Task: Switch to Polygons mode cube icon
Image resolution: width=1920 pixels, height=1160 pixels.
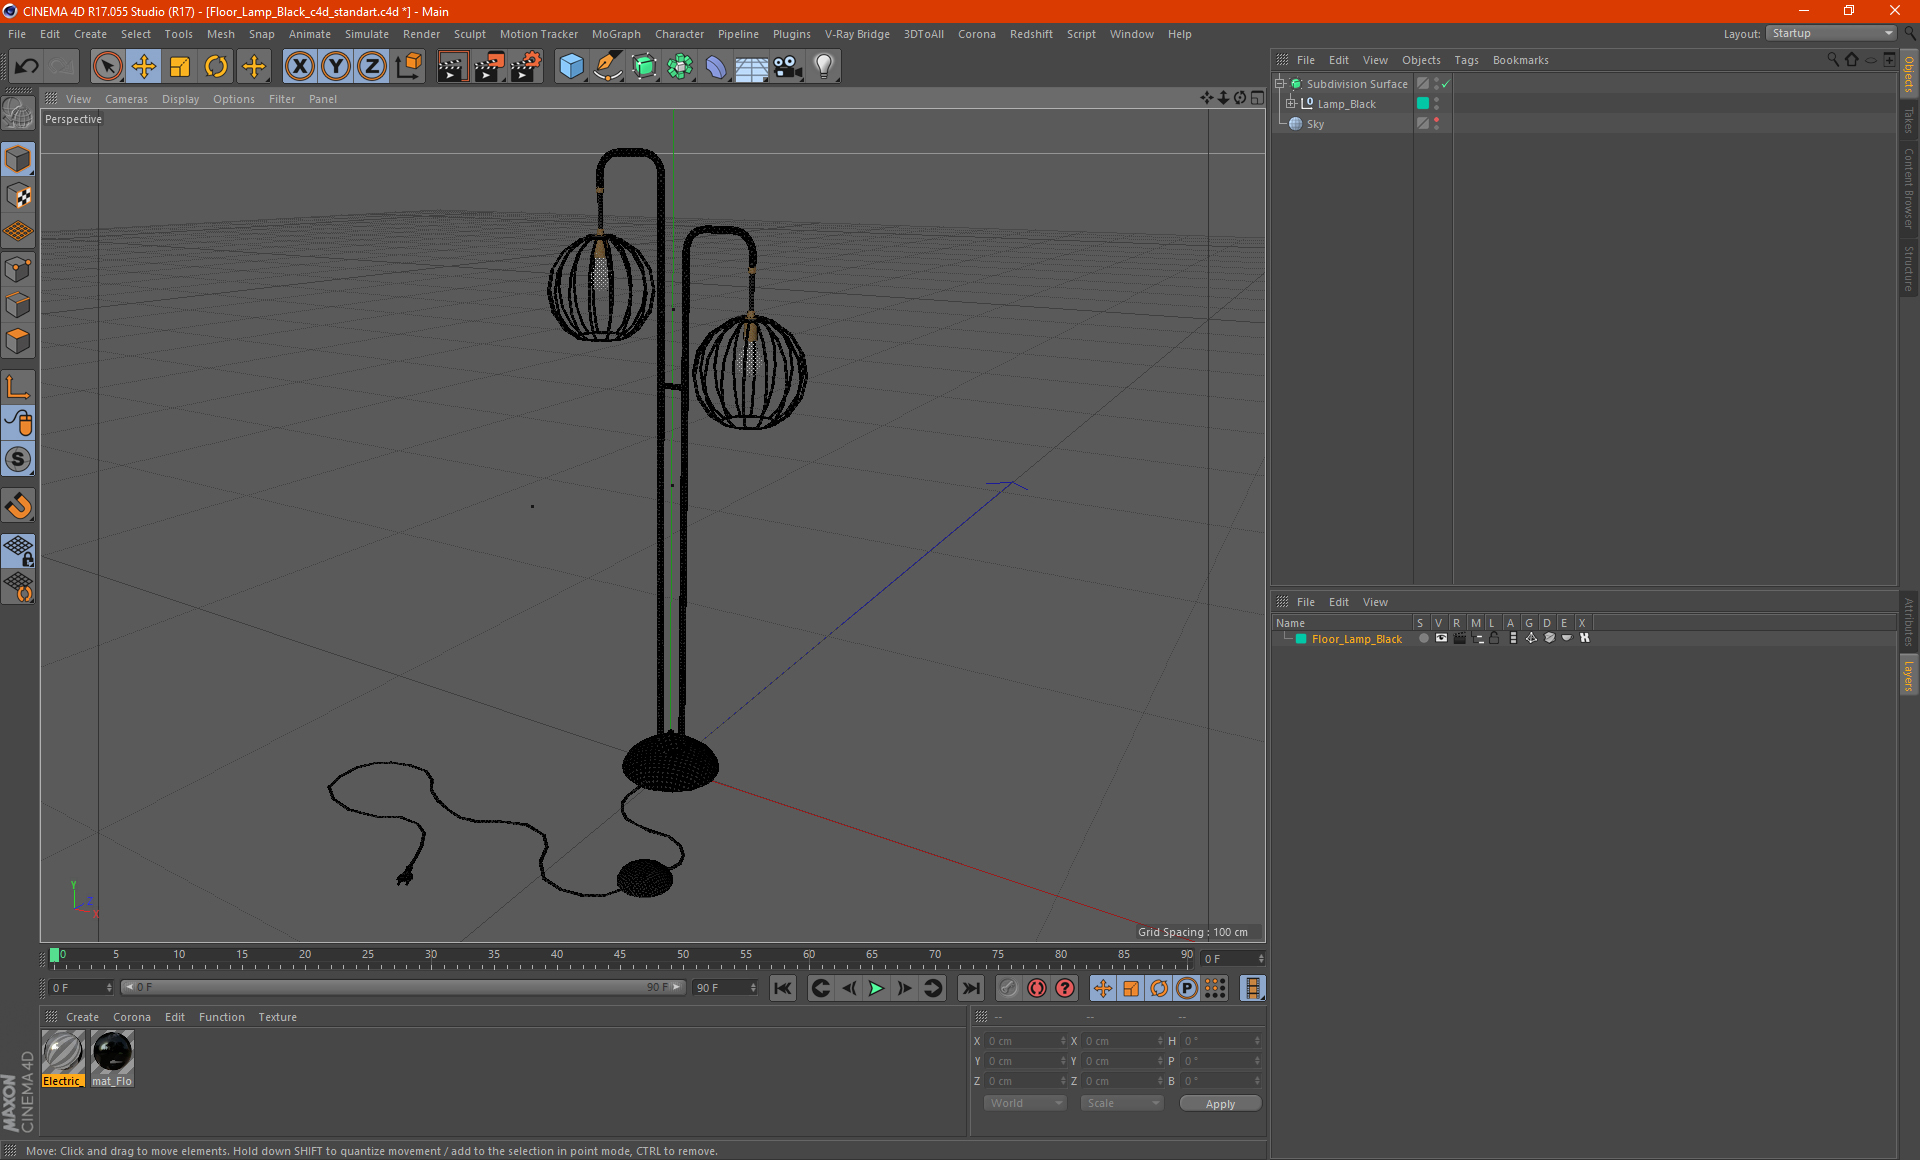Action: coord(18,341)
